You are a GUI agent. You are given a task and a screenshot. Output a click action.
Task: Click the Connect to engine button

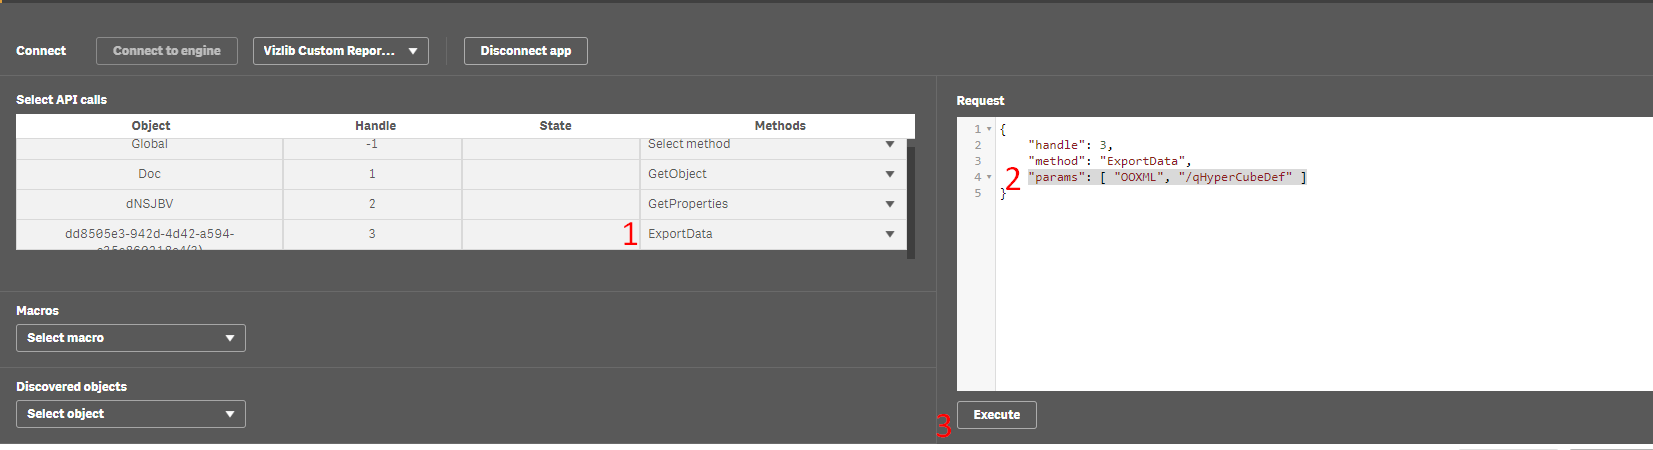(x=167, y=51)
